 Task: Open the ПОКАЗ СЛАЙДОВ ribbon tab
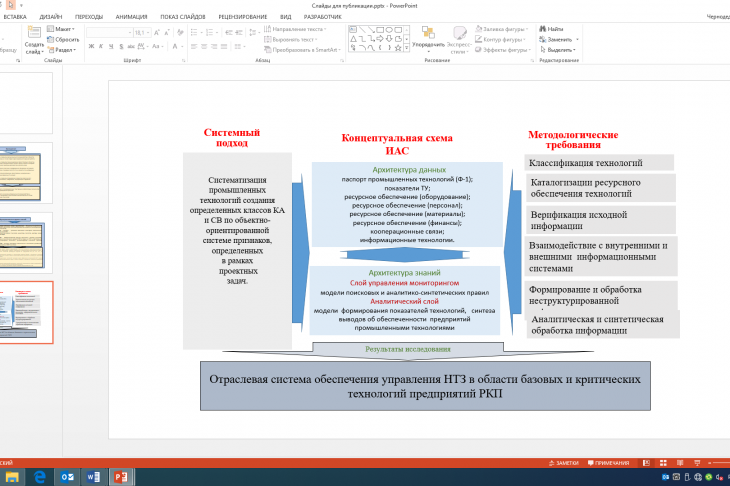click(183, 17)
